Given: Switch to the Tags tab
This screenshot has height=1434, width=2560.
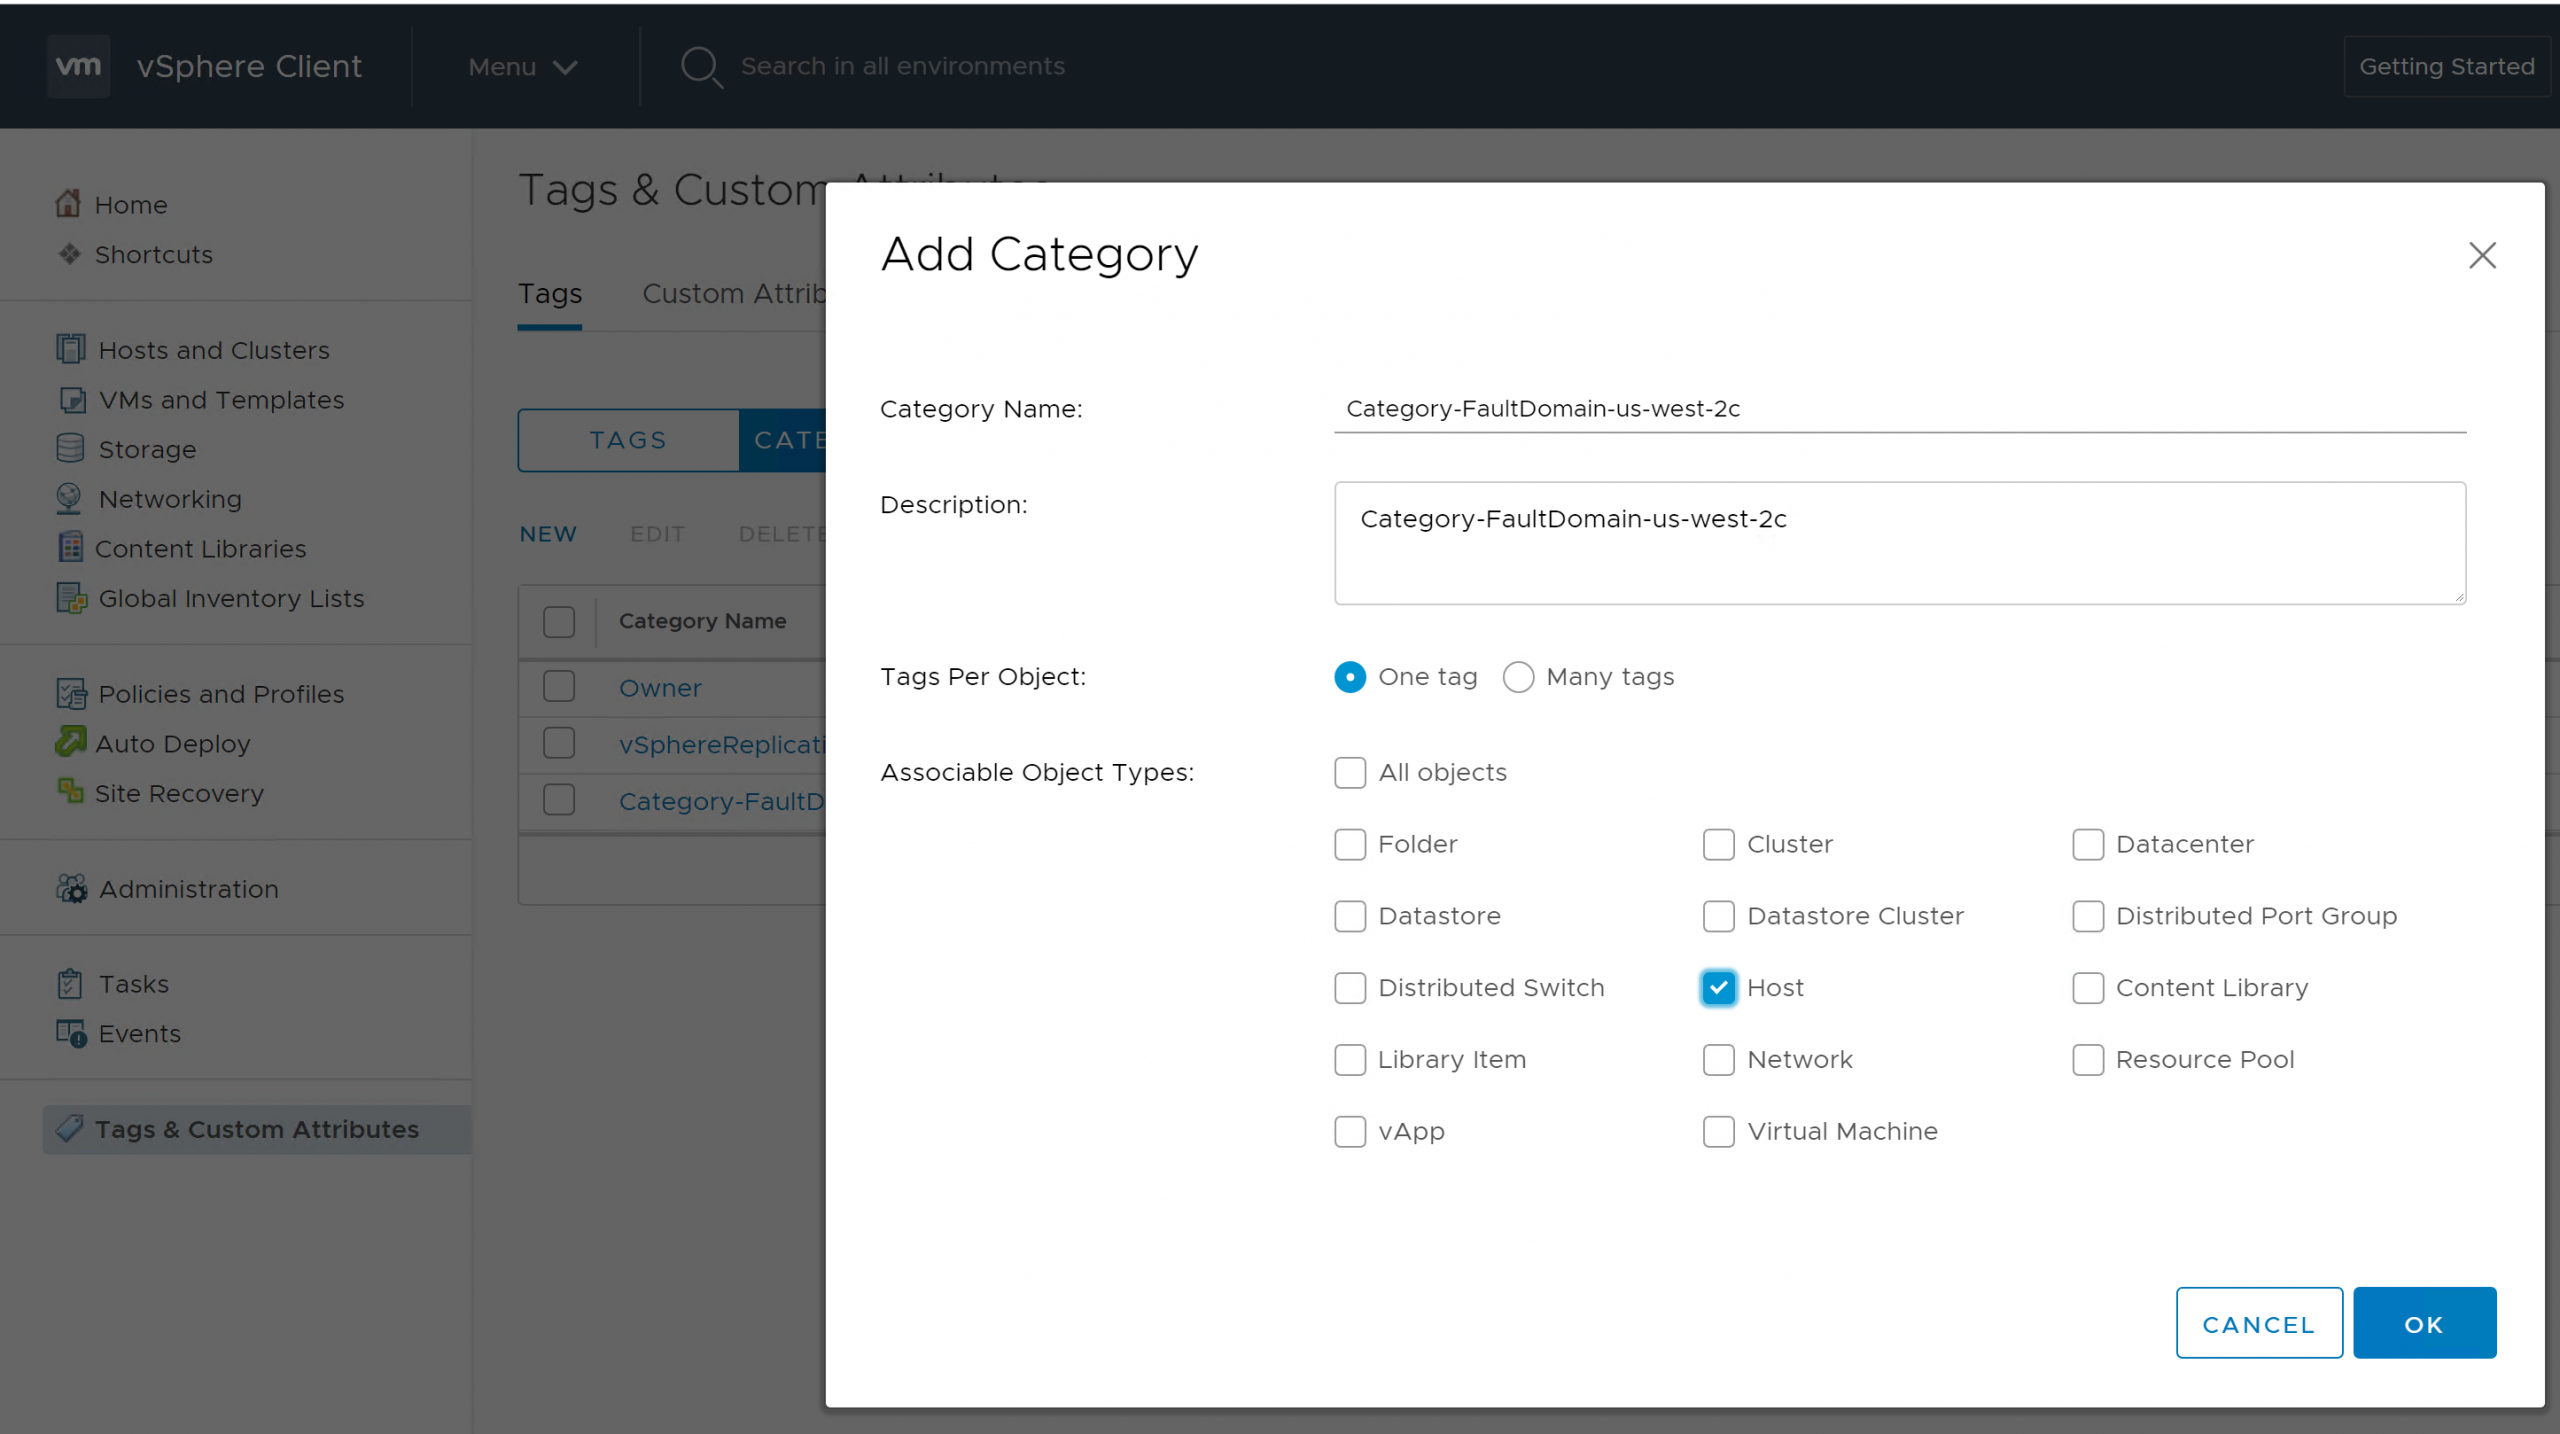Looking at the screenshot, I should [549, 294].
